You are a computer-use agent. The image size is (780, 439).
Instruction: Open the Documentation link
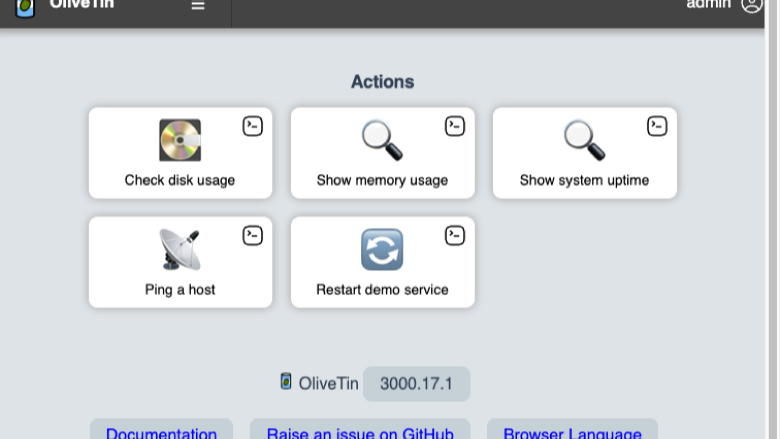point(161,432)
